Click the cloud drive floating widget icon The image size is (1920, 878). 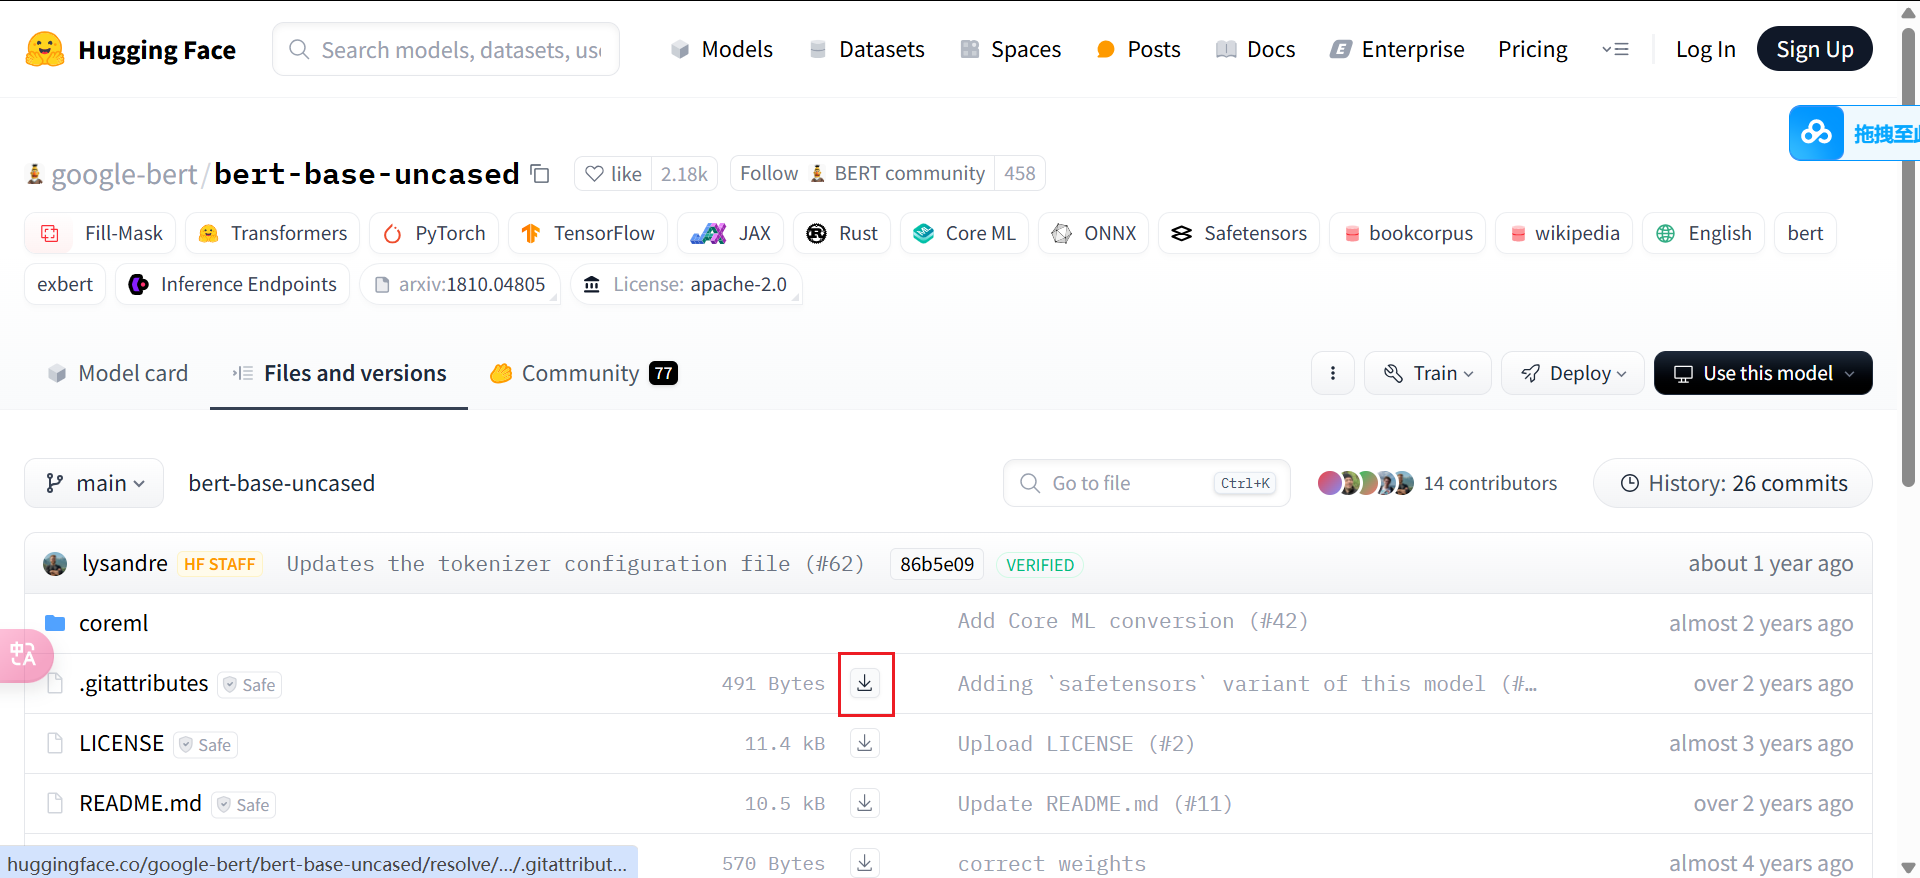pos(1817,133)
